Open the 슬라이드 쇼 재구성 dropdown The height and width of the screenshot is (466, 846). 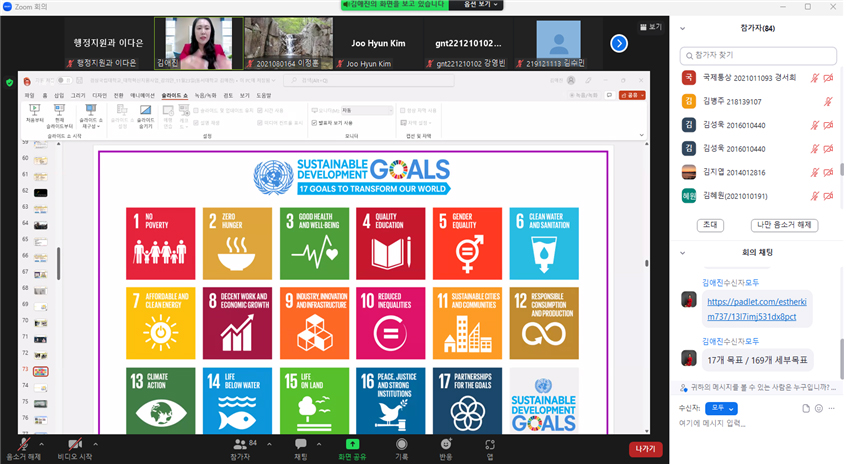[91, 116]
